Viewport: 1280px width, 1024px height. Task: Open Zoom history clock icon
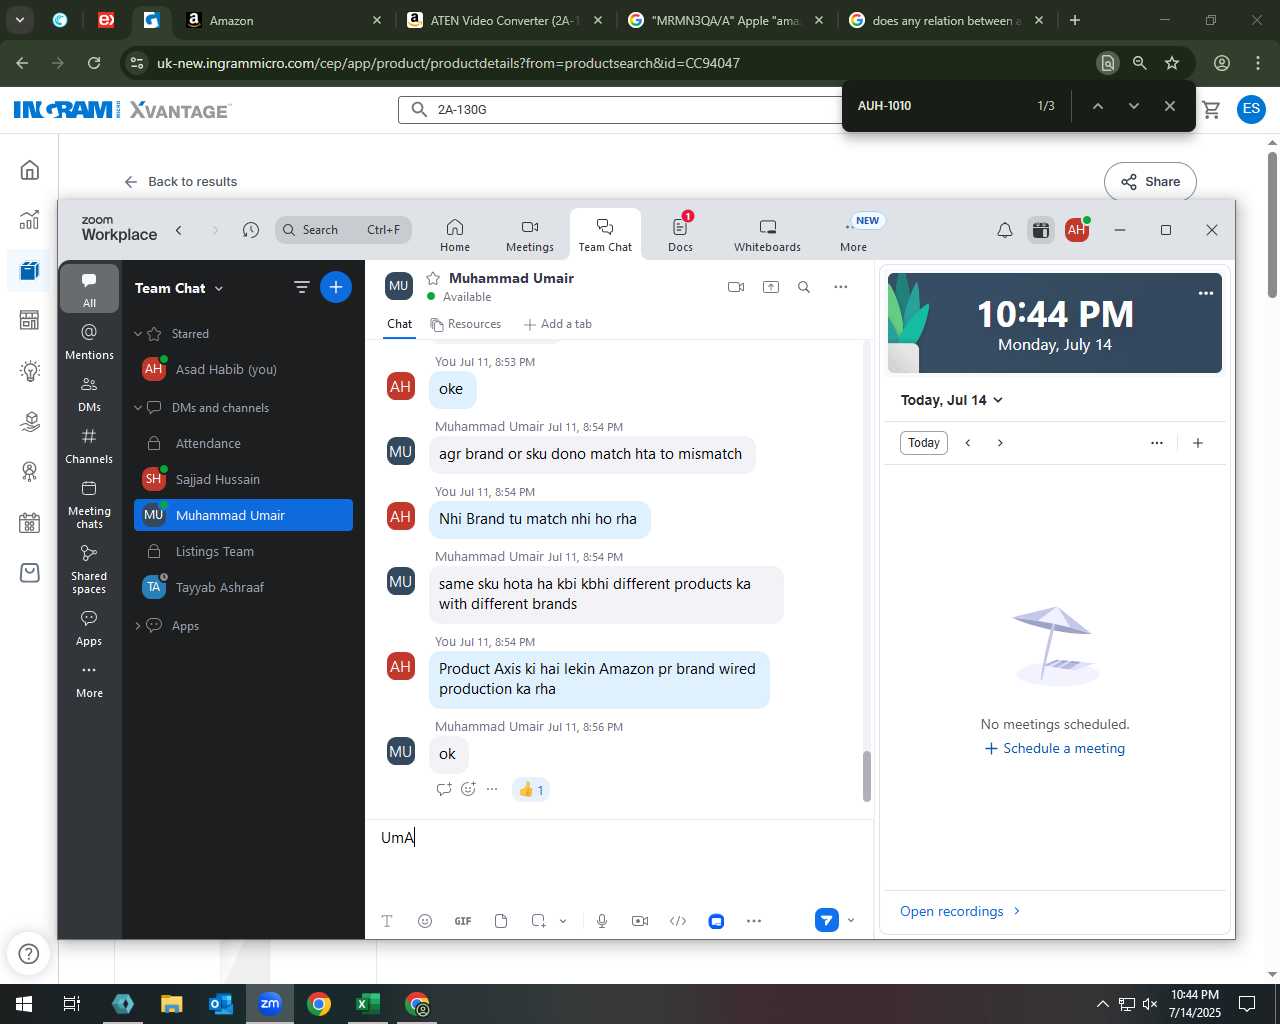pos(251,230)
